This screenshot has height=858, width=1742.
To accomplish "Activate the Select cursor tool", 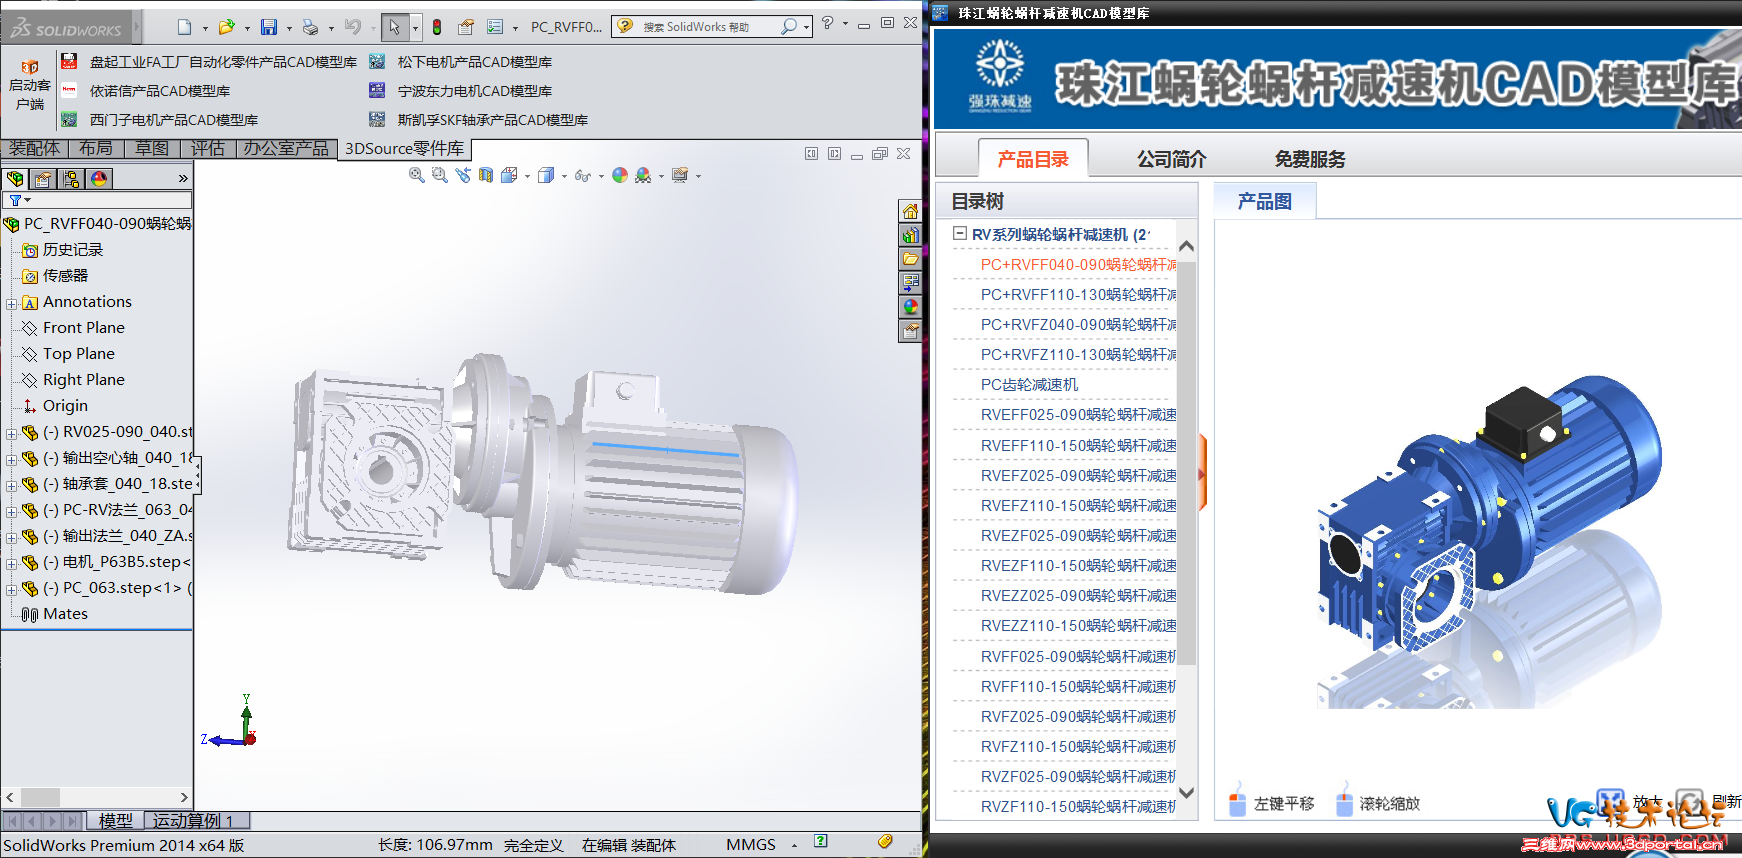I will (394, 27).
